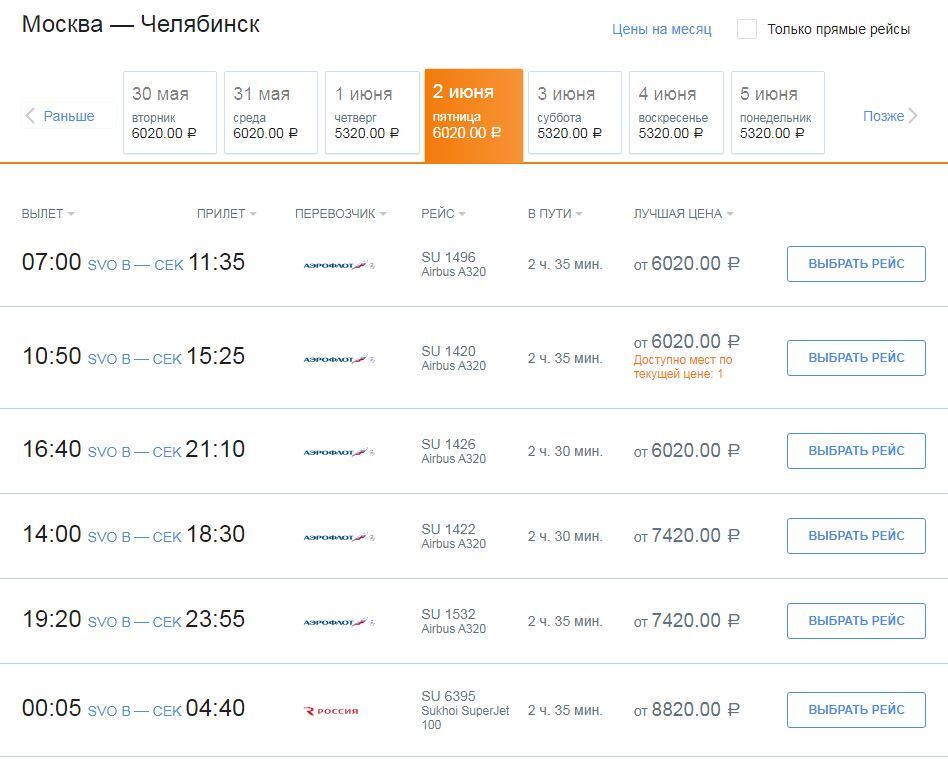Switch to 3 июня Saturday tab

tap(575, 112)
